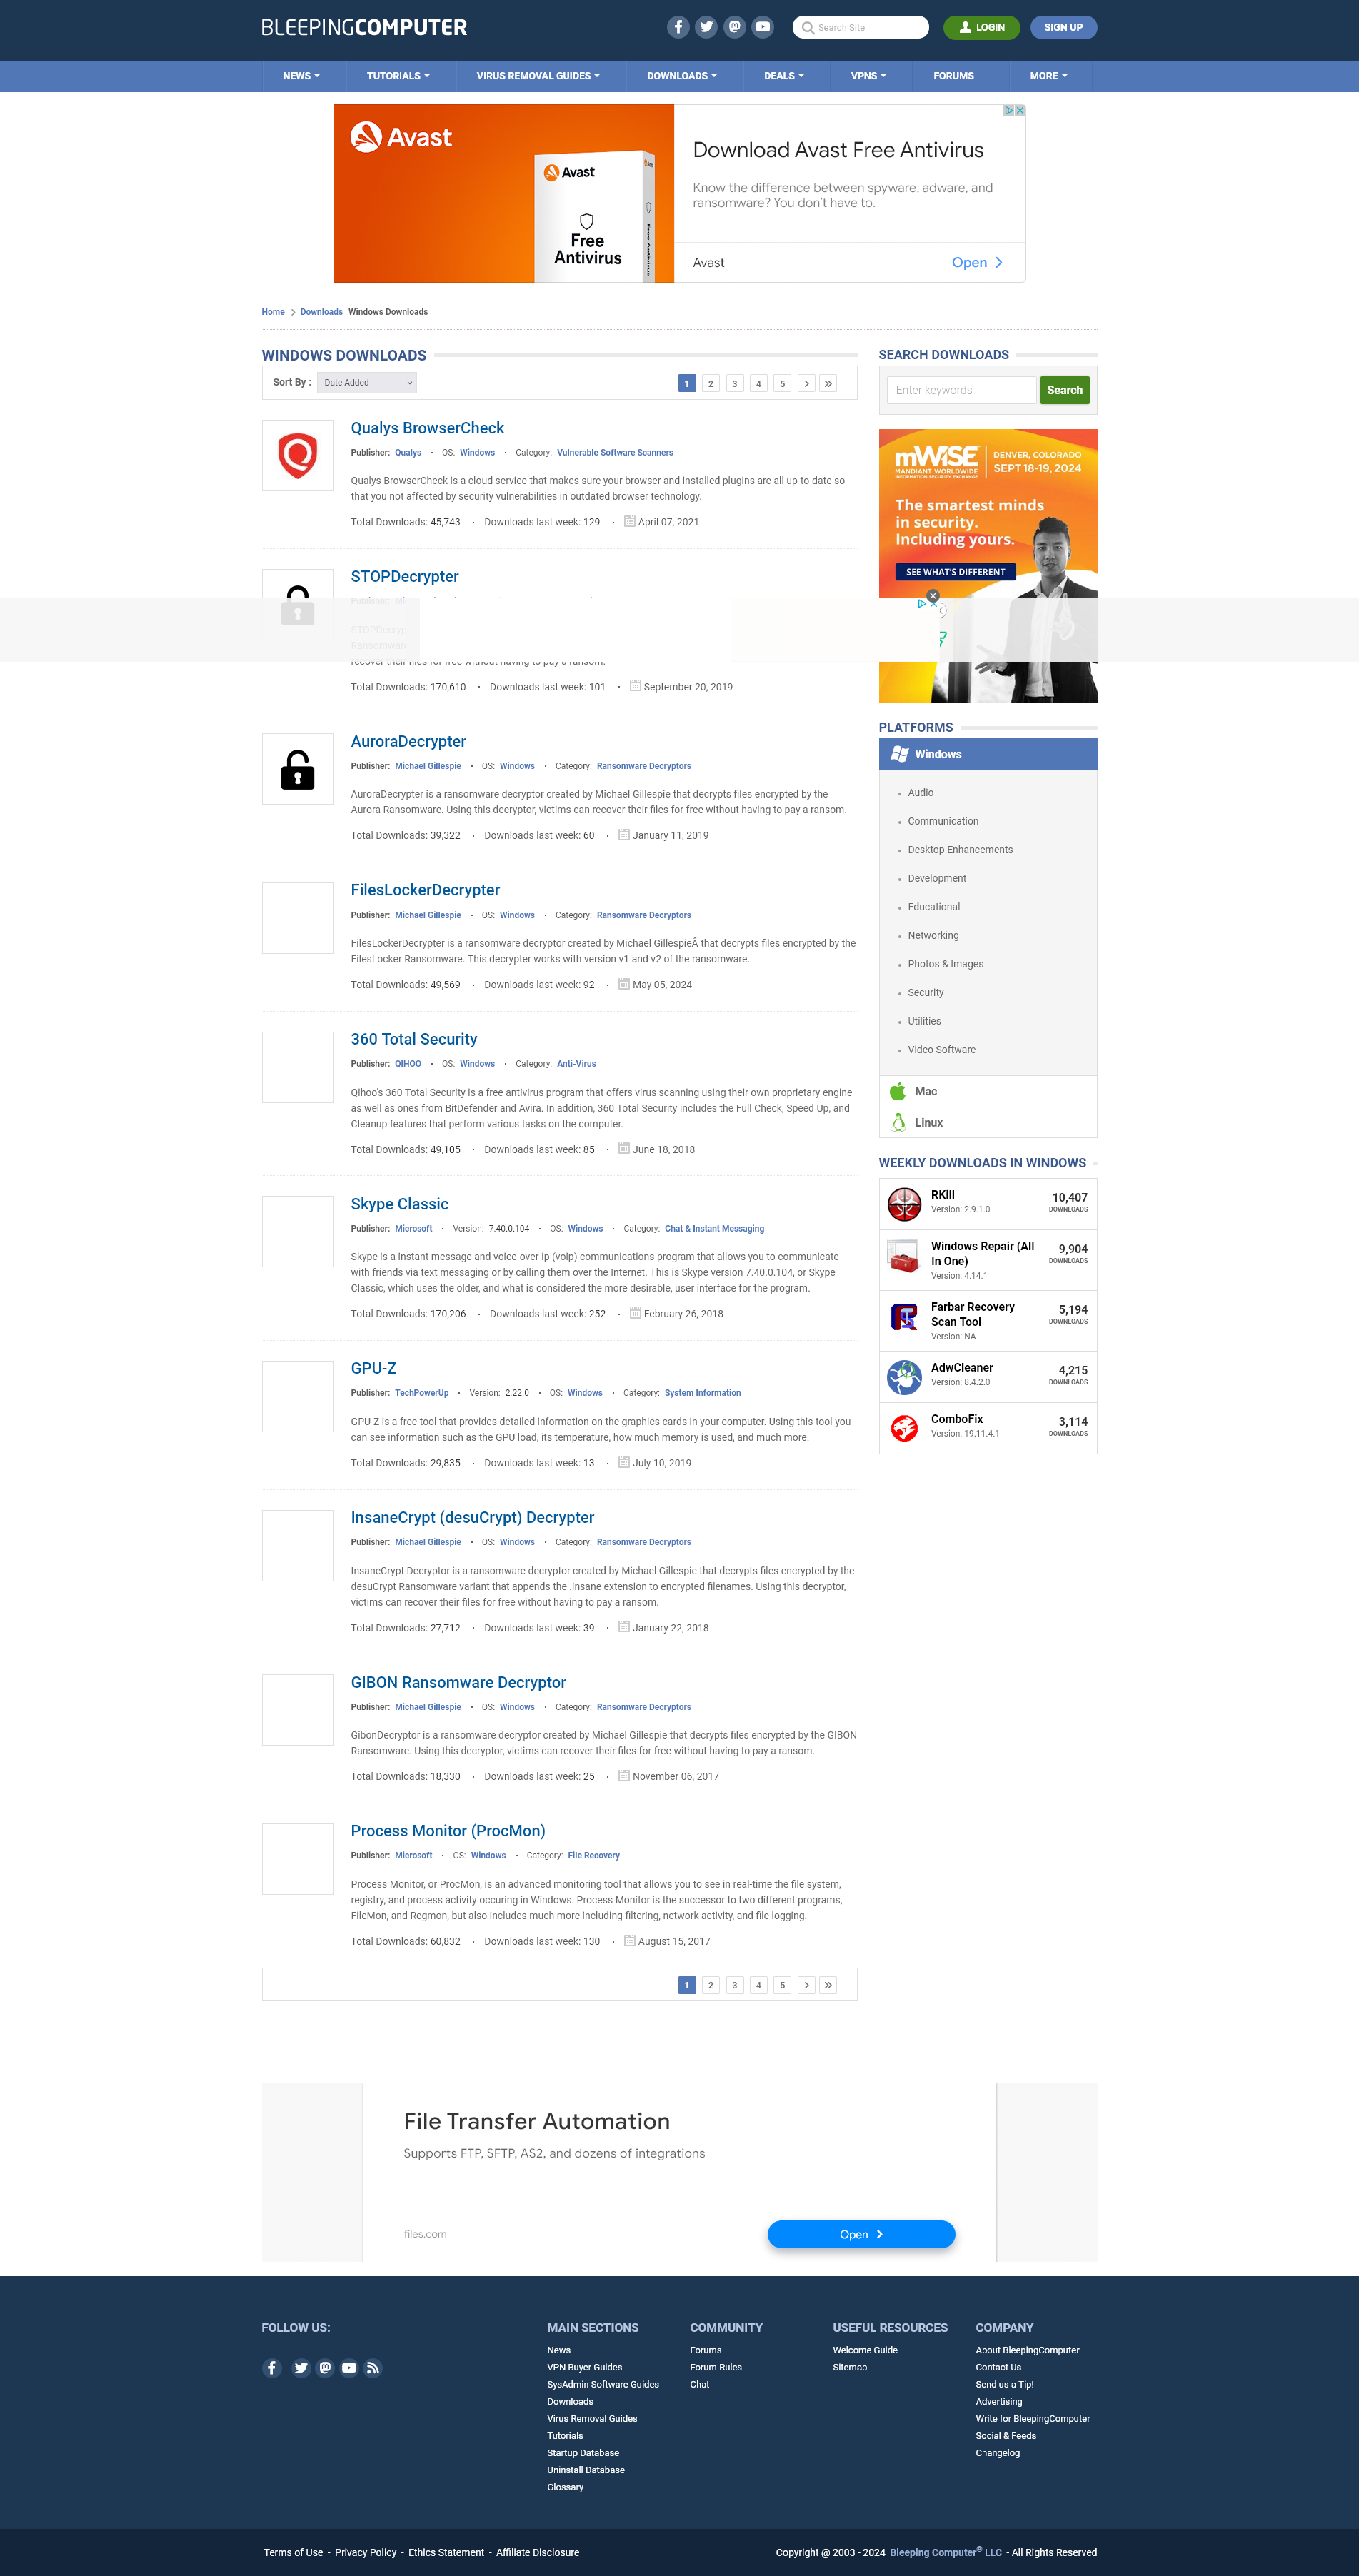Select the Security category under Windows
Image resolution: width=1359 pixels, height=2576 pixels.
click(x=925, y=993)
